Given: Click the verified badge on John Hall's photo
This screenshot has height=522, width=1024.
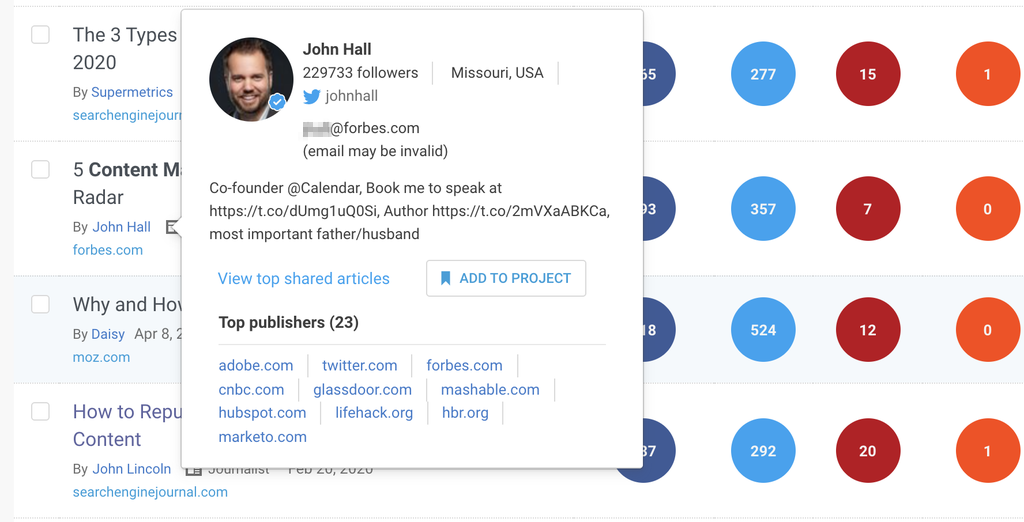Looking at the screenshot, I should [x=278, y=102].
